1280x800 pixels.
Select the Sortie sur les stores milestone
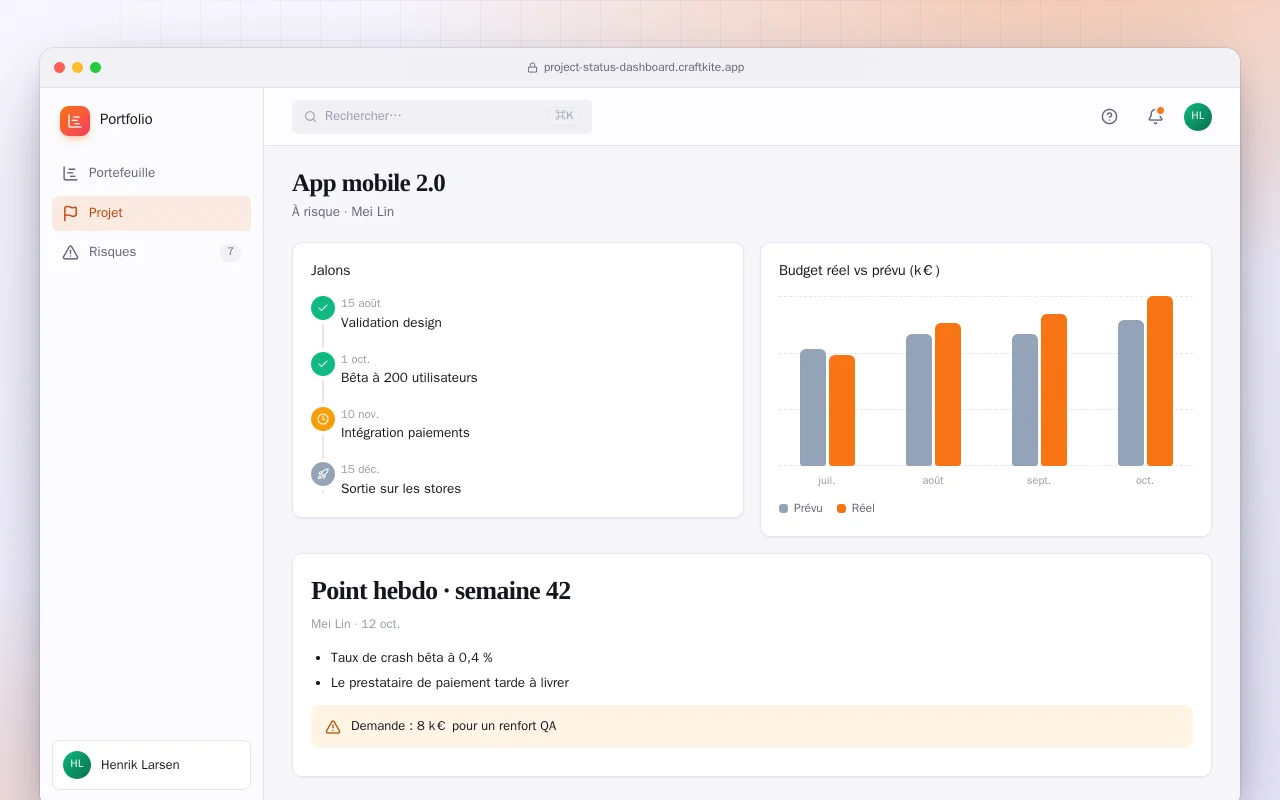401,489
